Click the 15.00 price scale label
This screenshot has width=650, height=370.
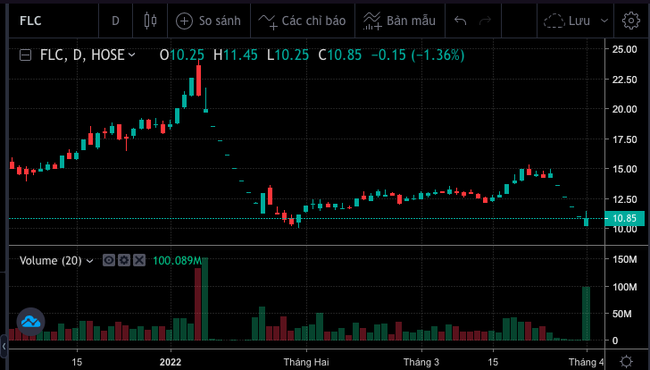point(625,169)
